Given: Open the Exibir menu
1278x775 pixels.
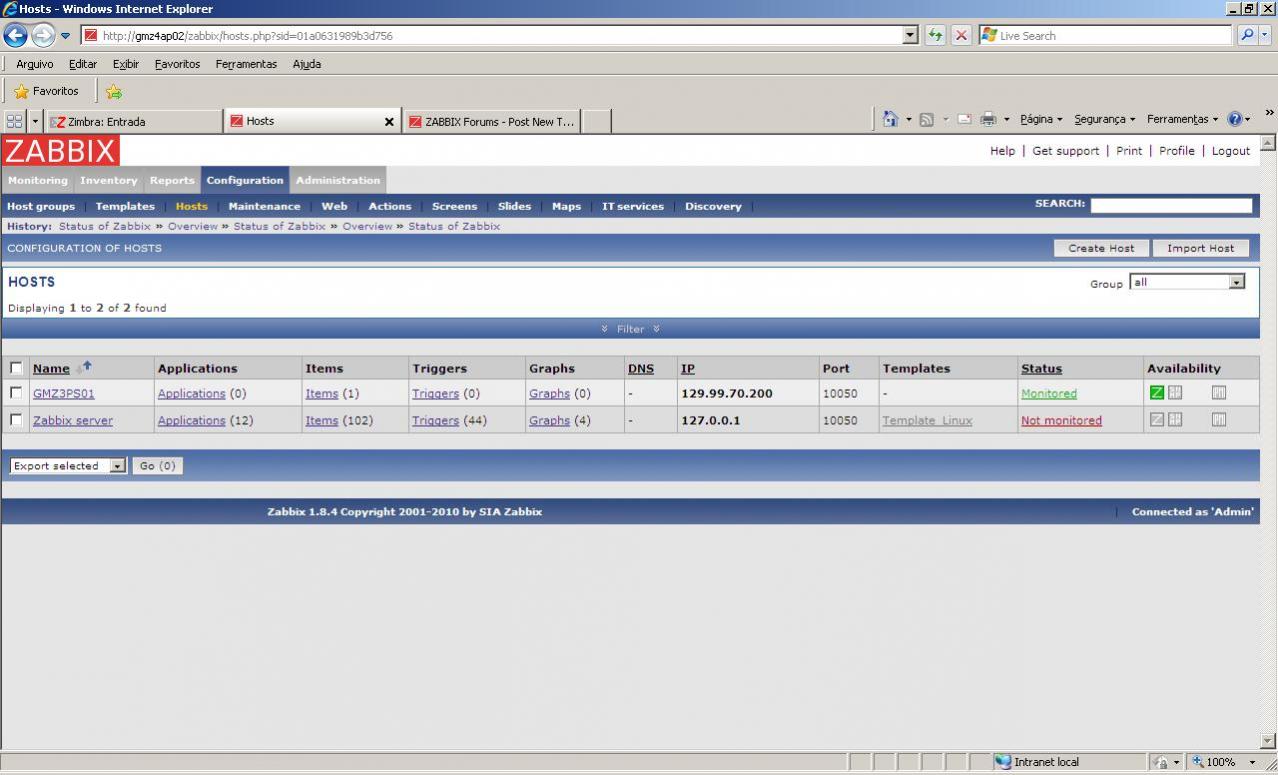Looking at the screenshot, I should [125, 64].
